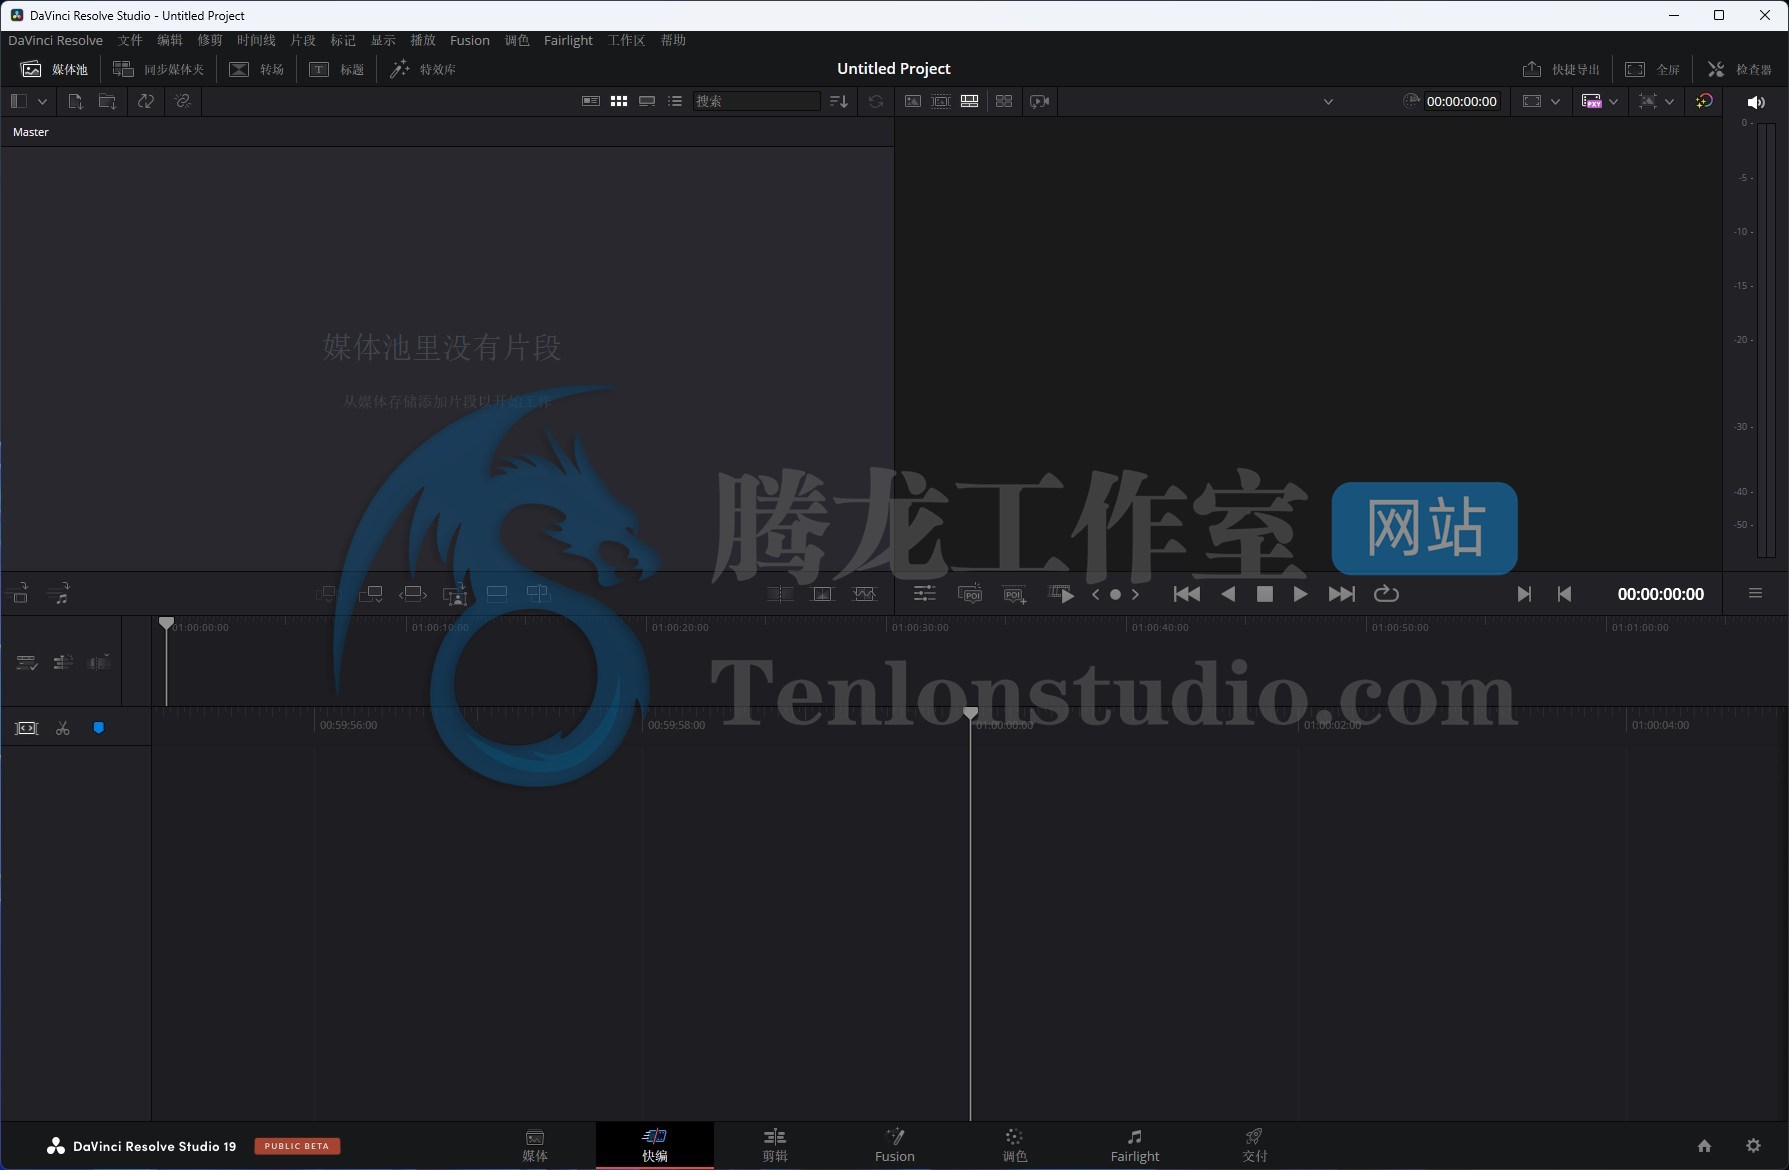Image resolution: width=1789 pixels, height=1170 pixels.
Task: Toggle loop playback in viewer
Action: coord(1386,594)
